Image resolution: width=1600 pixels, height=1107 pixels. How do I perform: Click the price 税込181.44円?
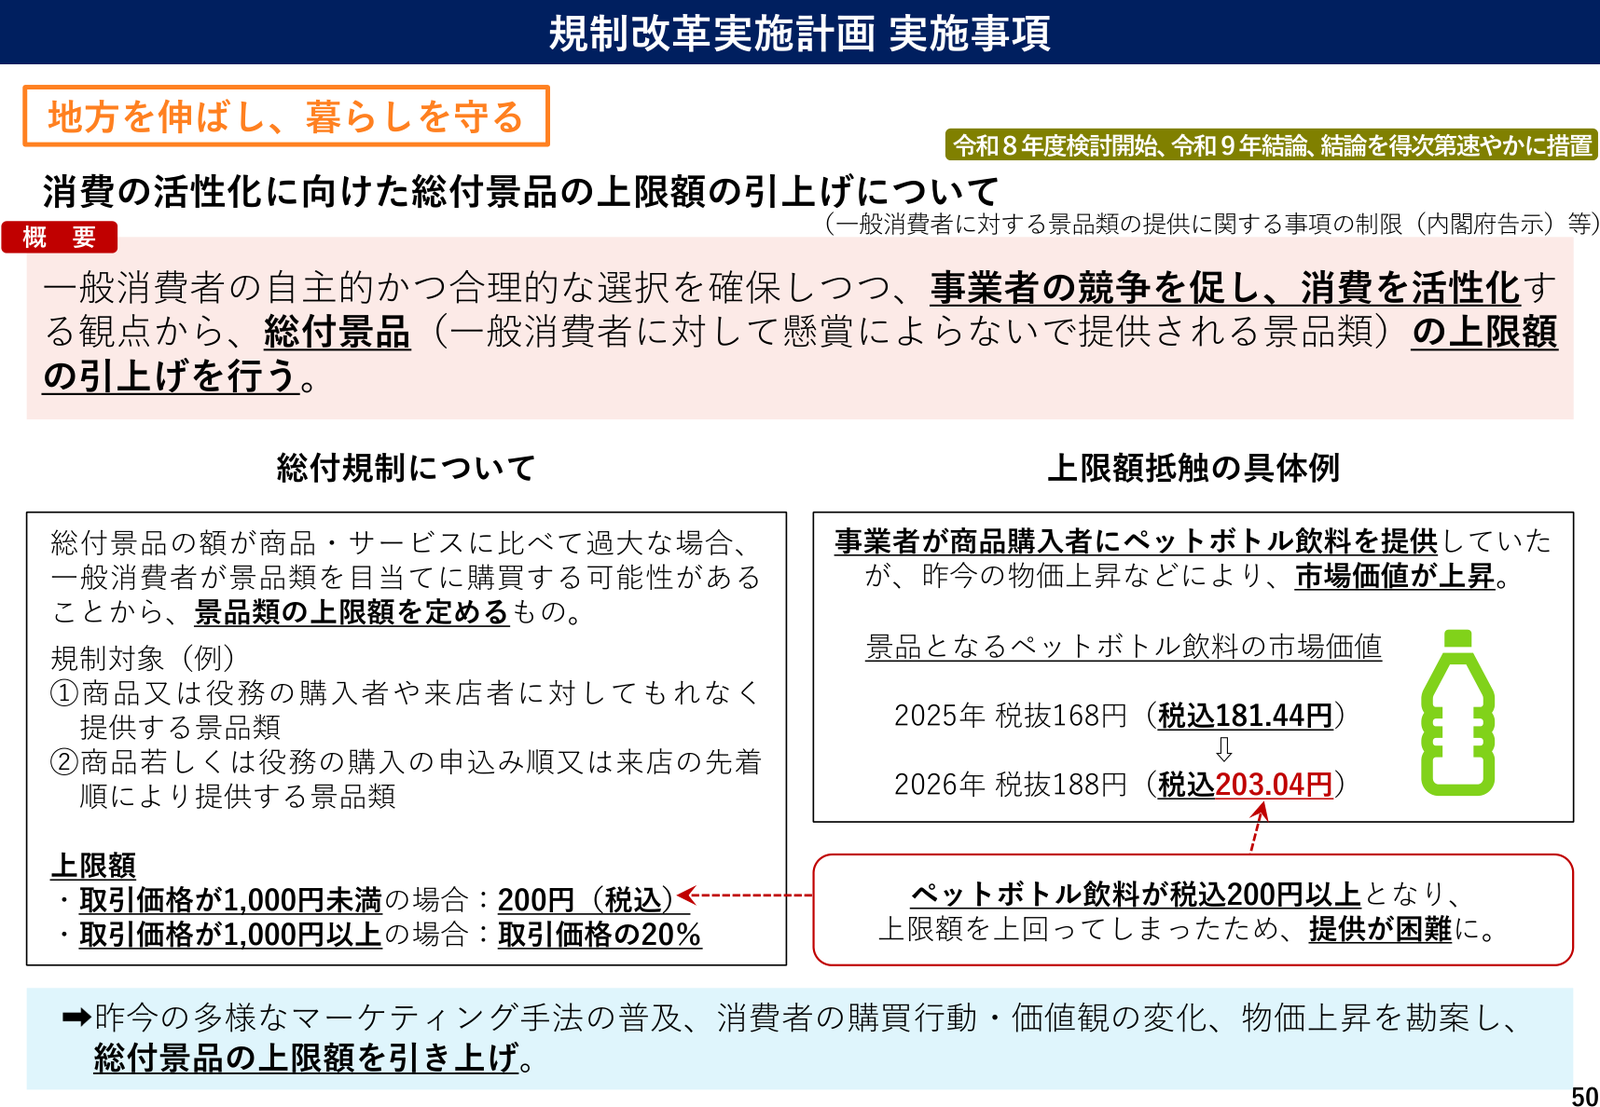(1246, 715)
